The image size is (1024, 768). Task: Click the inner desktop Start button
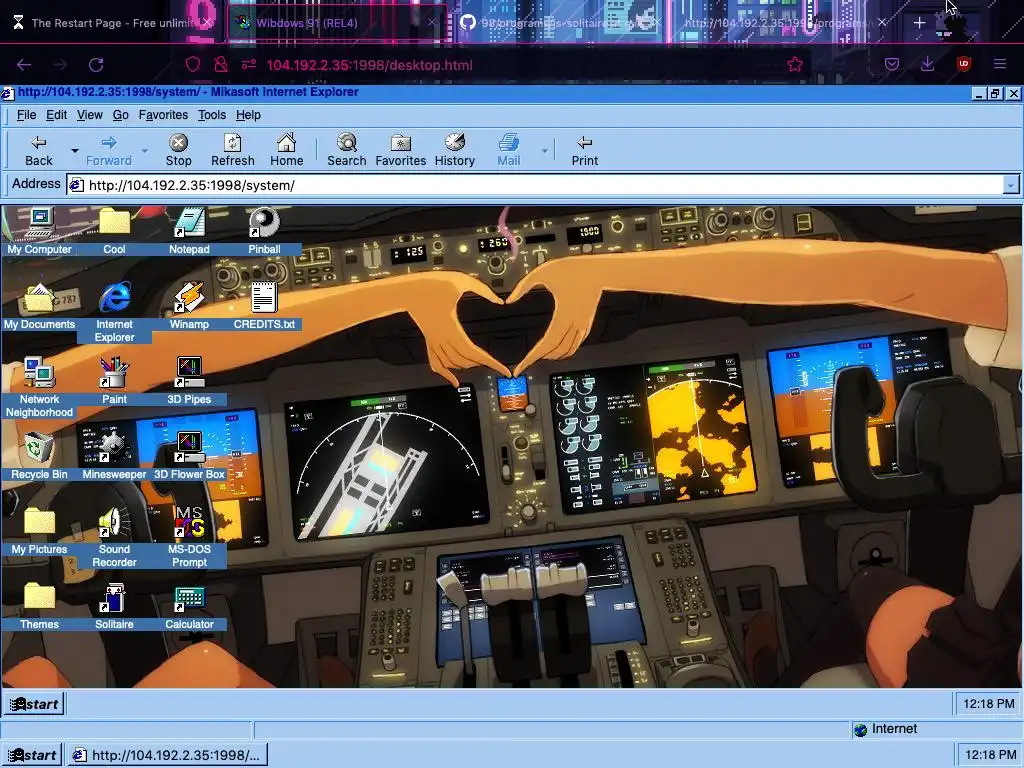pyautogui.click(x=35, y=703)
